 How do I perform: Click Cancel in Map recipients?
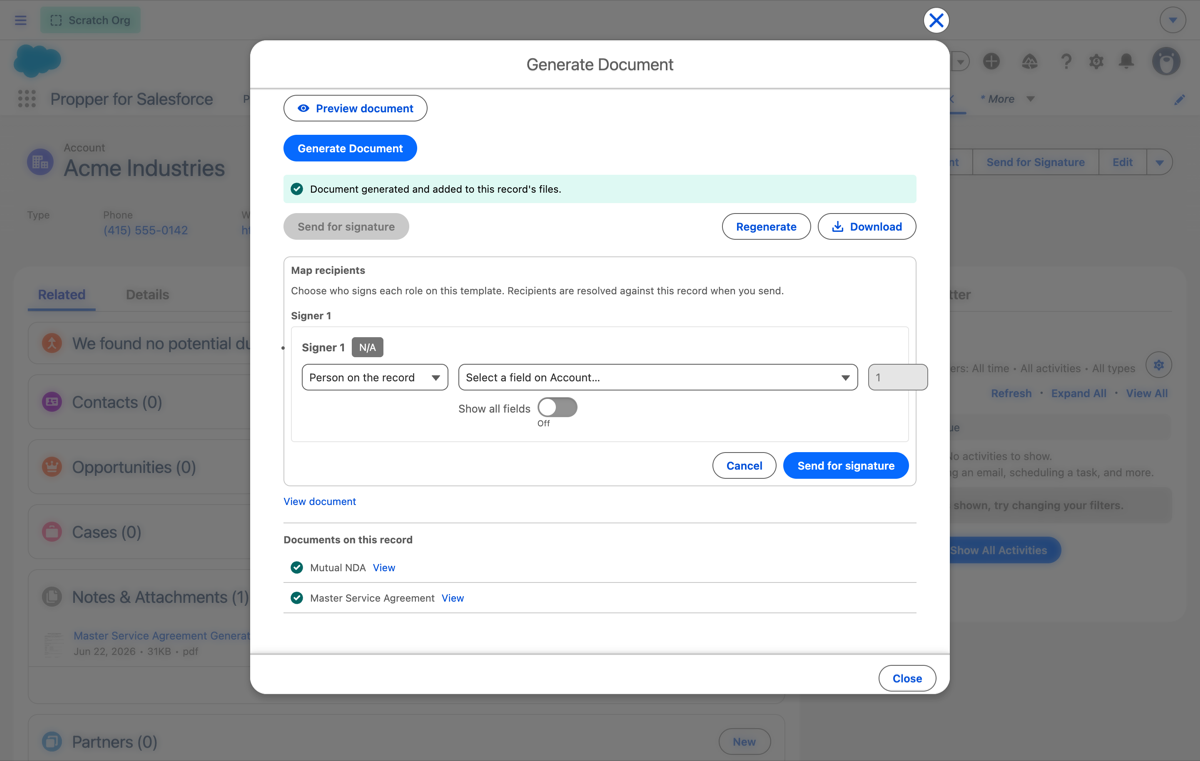(744, 465)
